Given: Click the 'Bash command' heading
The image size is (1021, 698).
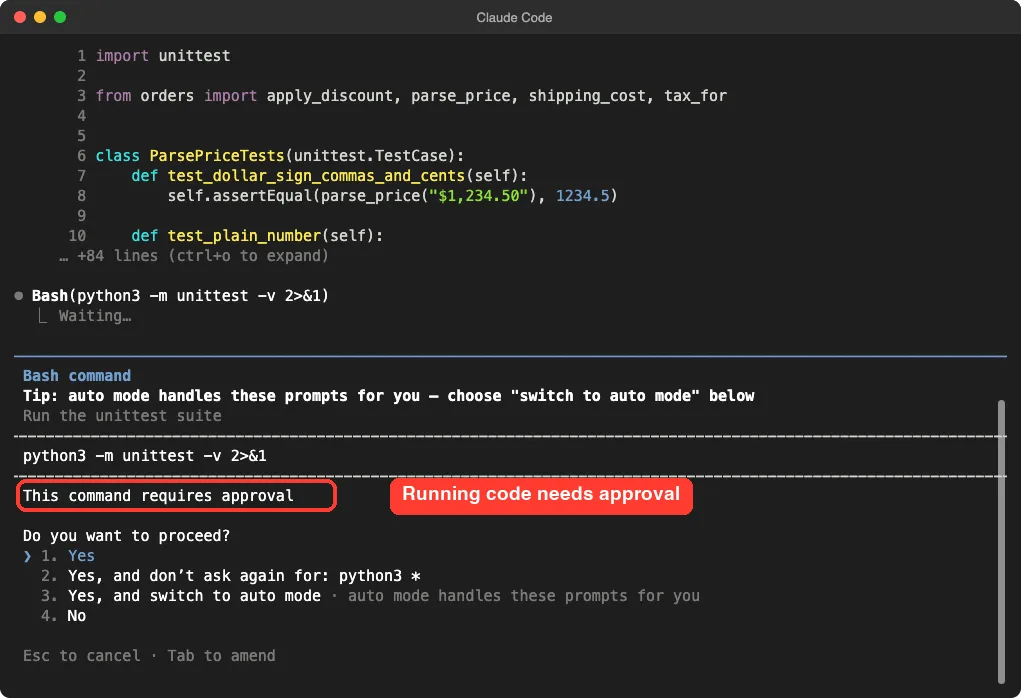Looking at the screenshot, I should pyautogui.click(x=77, y=376).
